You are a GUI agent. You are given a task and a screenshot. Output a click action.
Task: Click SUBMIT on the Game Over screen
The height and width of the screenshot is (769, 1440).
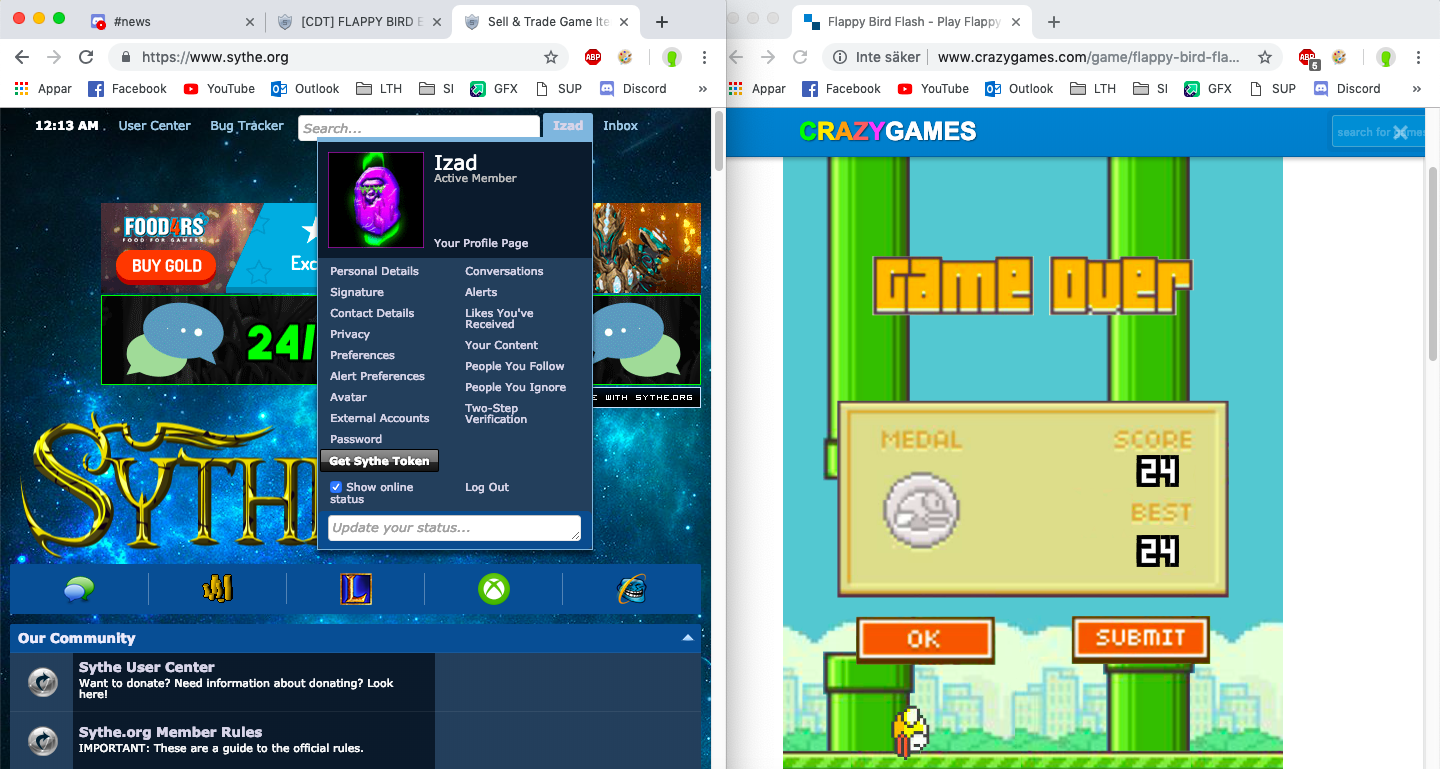click(1140, 638)
